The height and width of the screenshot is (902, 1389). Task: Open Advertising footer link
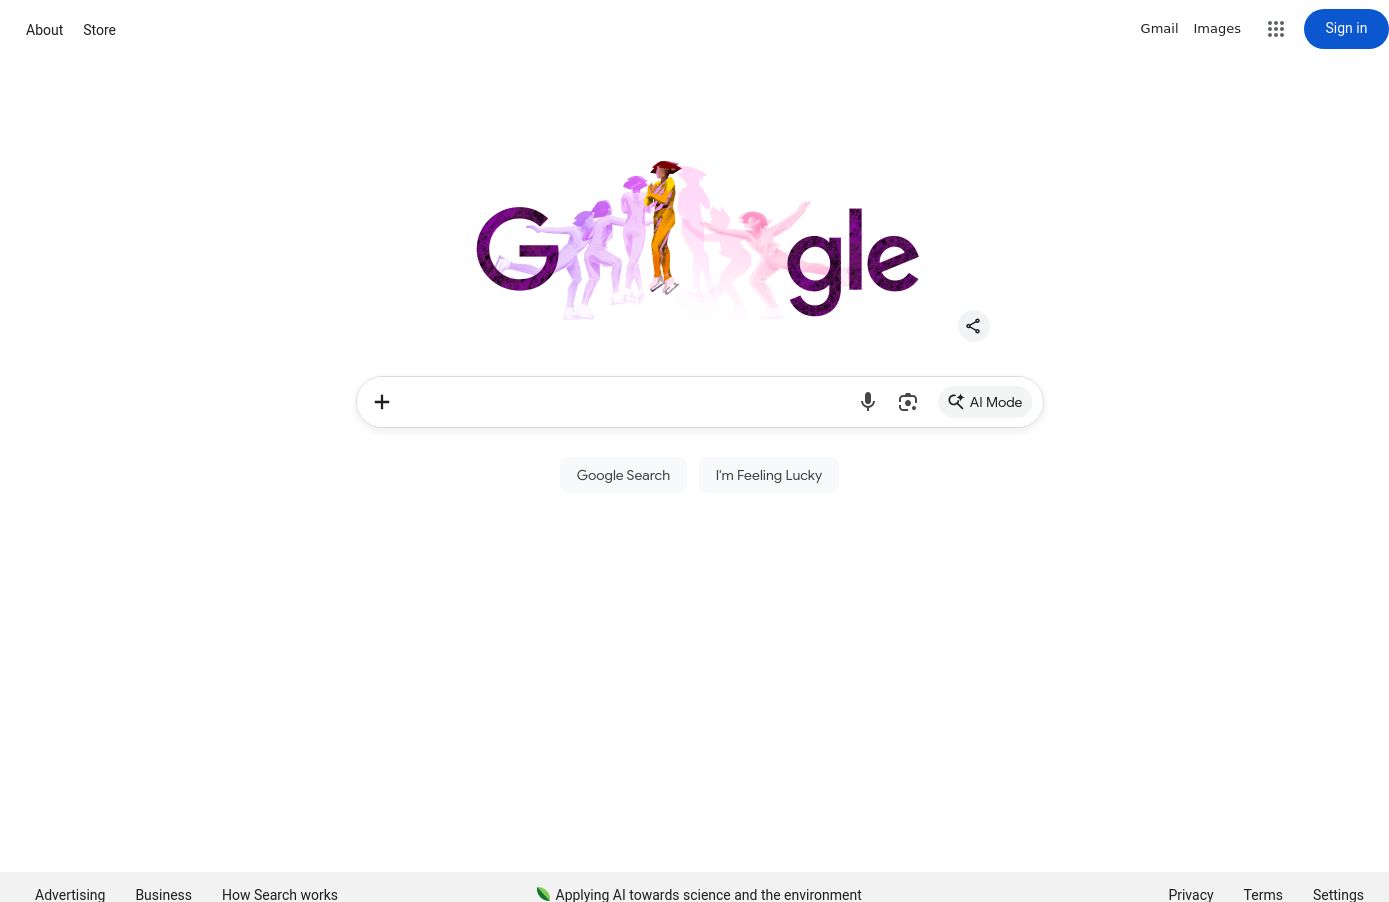tap(70, 894)
